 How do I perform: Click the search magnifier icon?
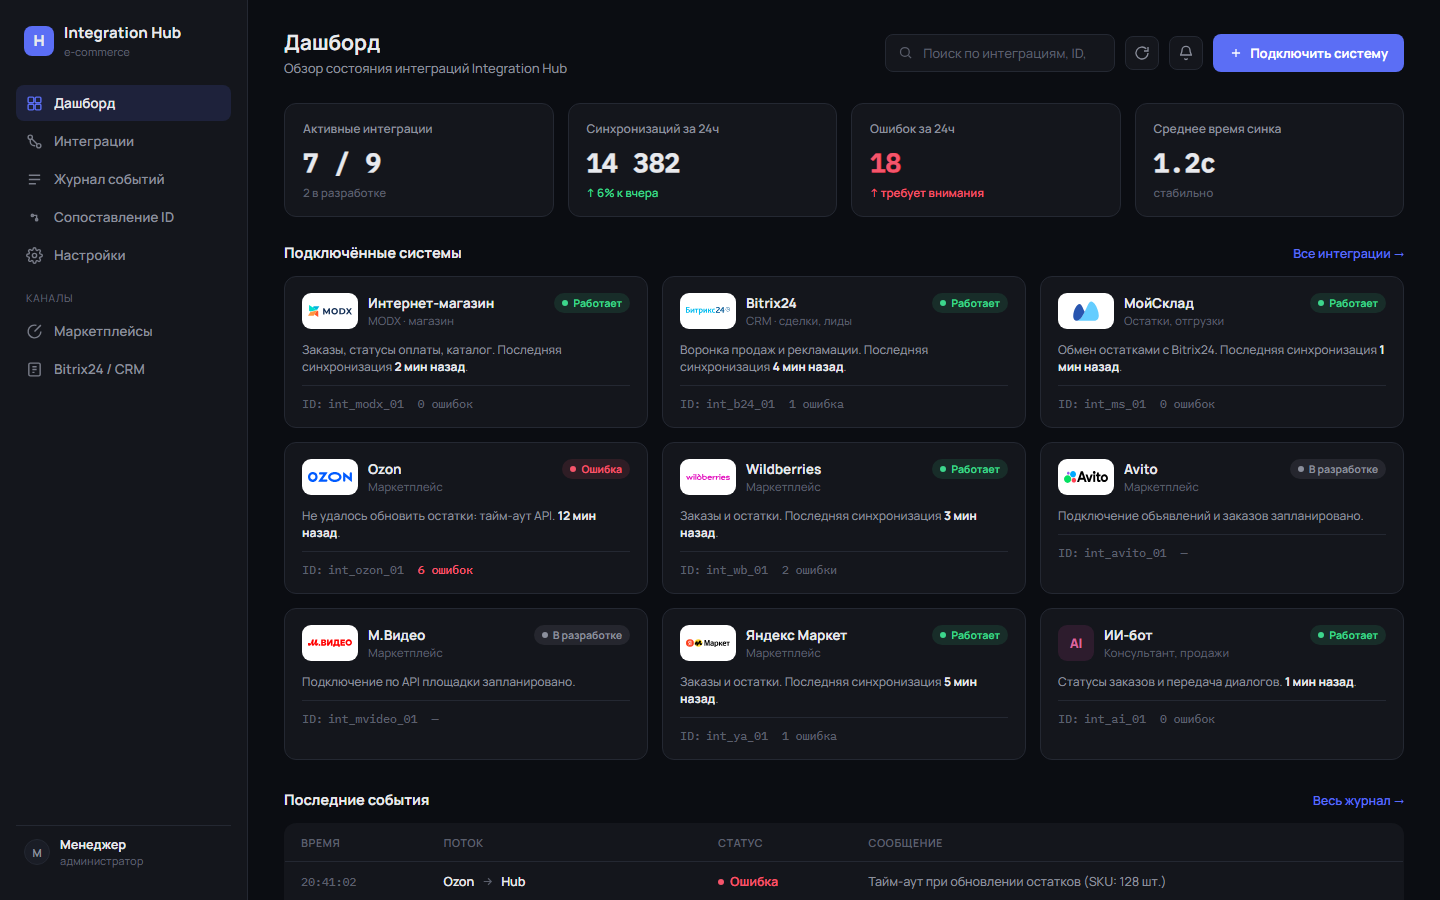tap(905, 53)
